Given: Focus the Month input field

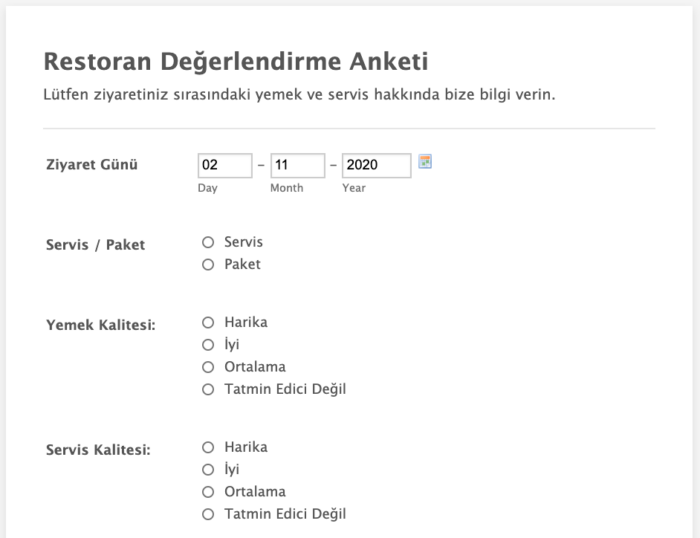Looking at the screenshot, I should (x=297, y=165).
